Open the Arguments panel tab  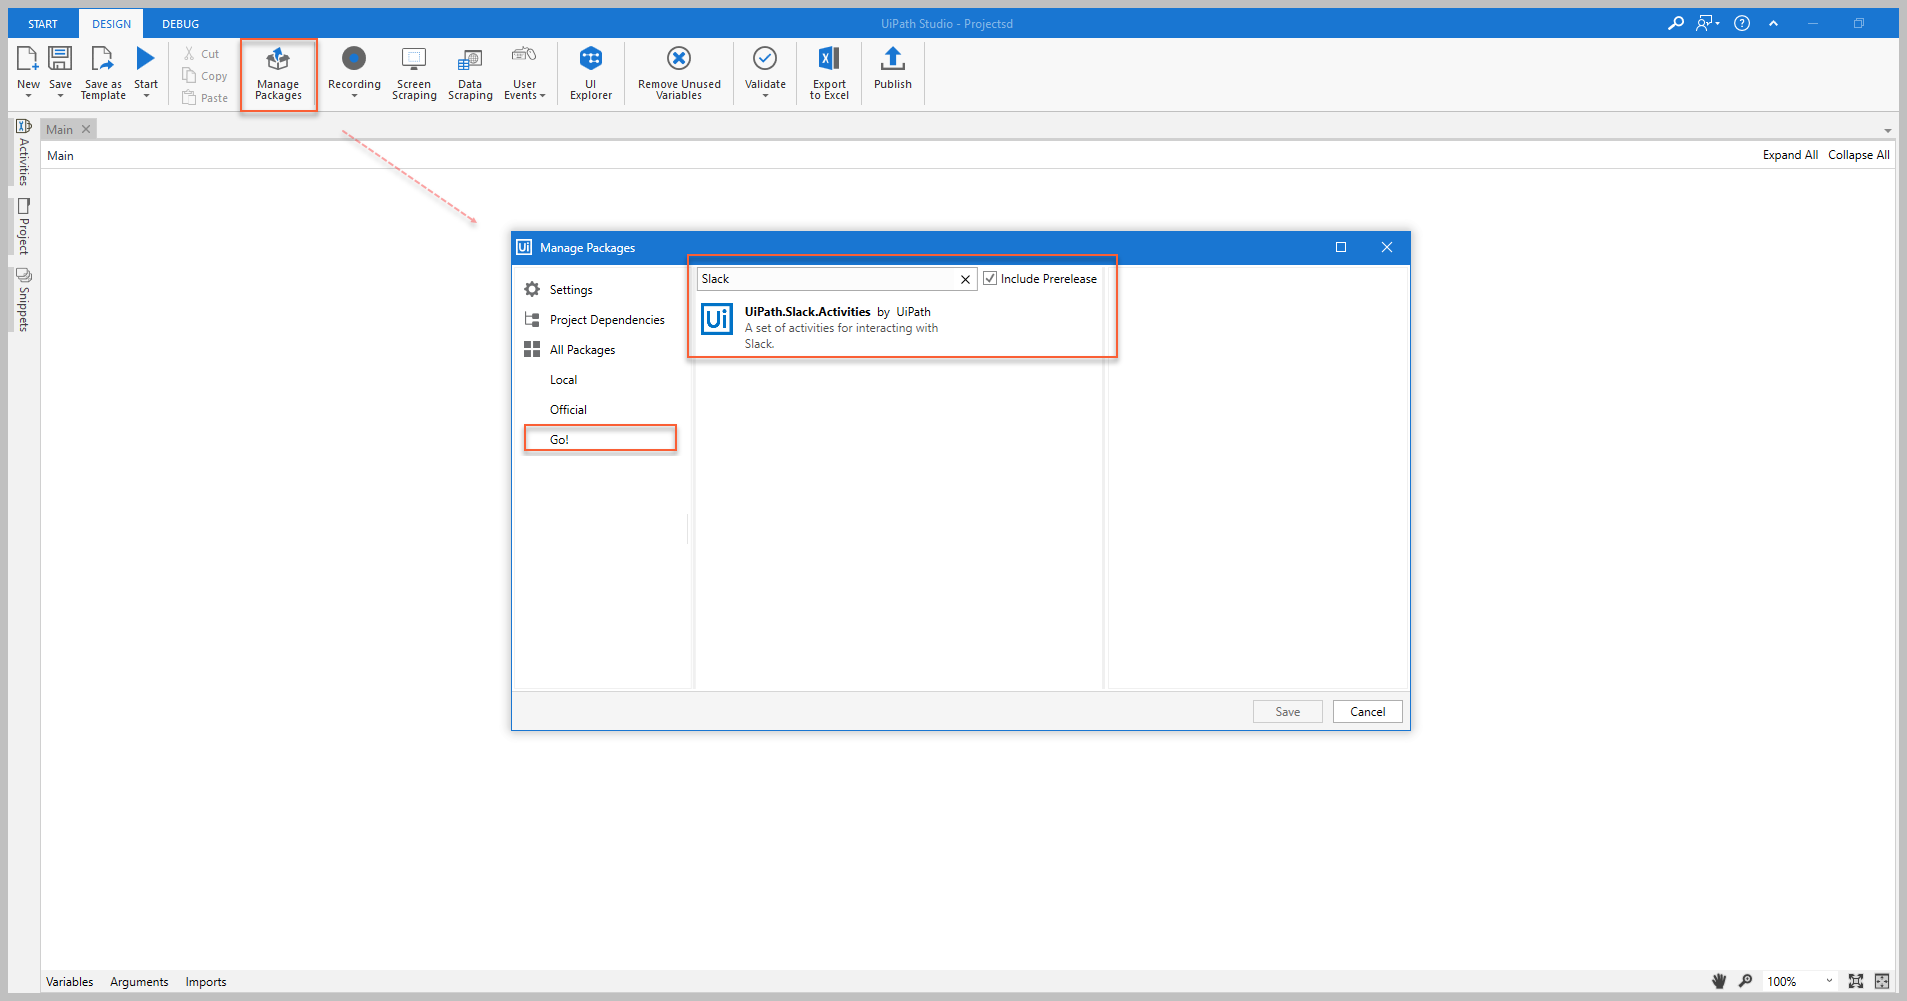(x=139, y=982)
